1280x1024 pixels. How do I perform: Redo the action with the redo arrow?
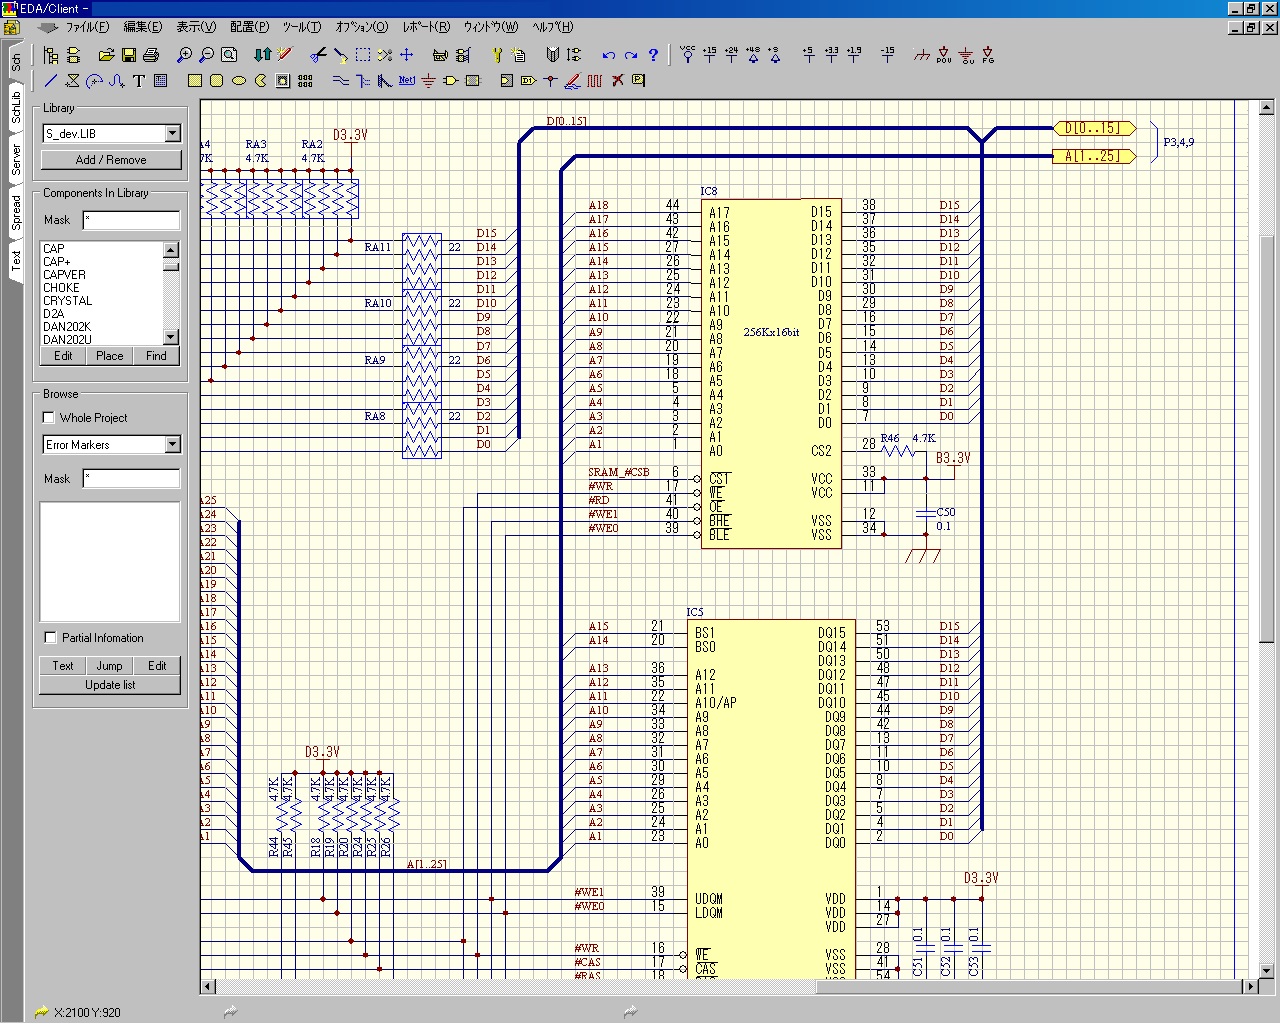pos(631,55)
